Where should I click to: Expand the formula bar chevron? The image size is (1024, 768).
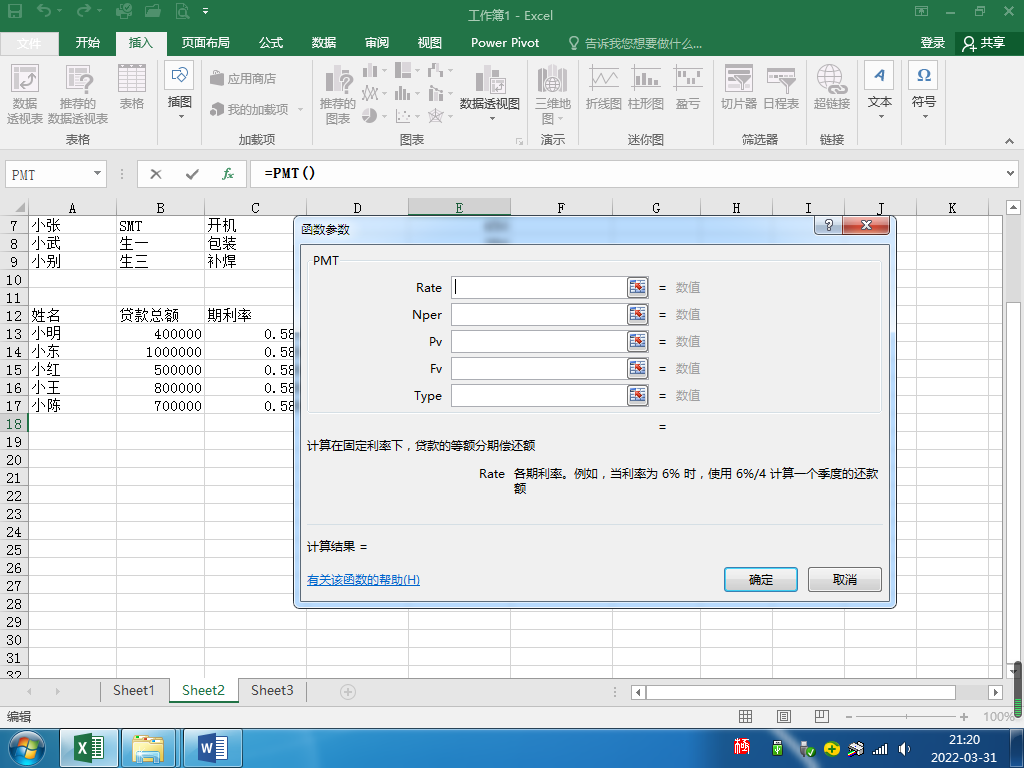click(x=1010, y=174)
